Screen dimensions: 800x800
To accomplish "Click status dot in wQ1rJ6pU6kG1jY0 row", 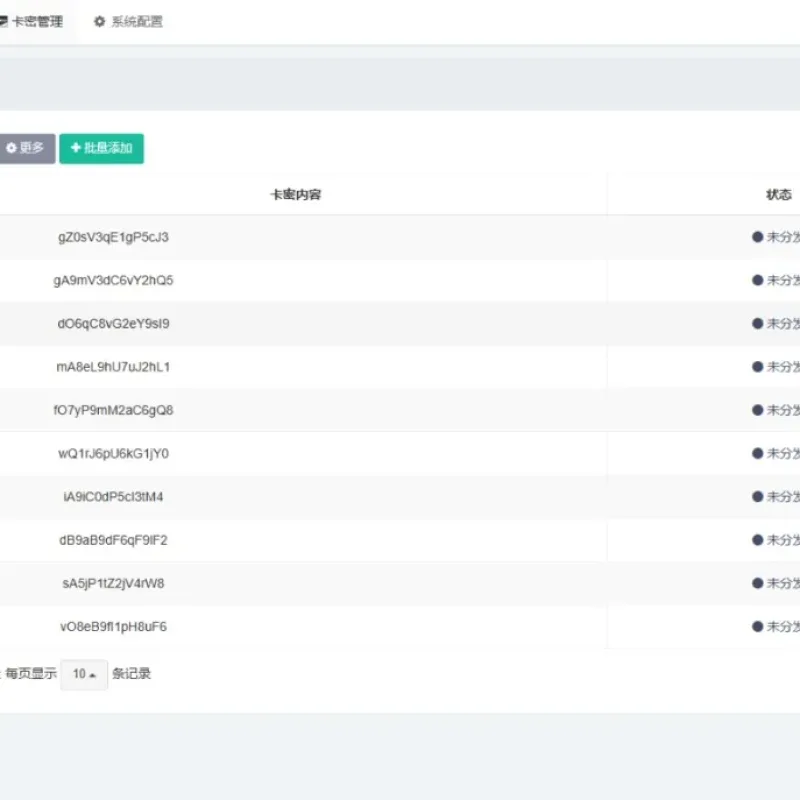I will [x=758, y=454].
